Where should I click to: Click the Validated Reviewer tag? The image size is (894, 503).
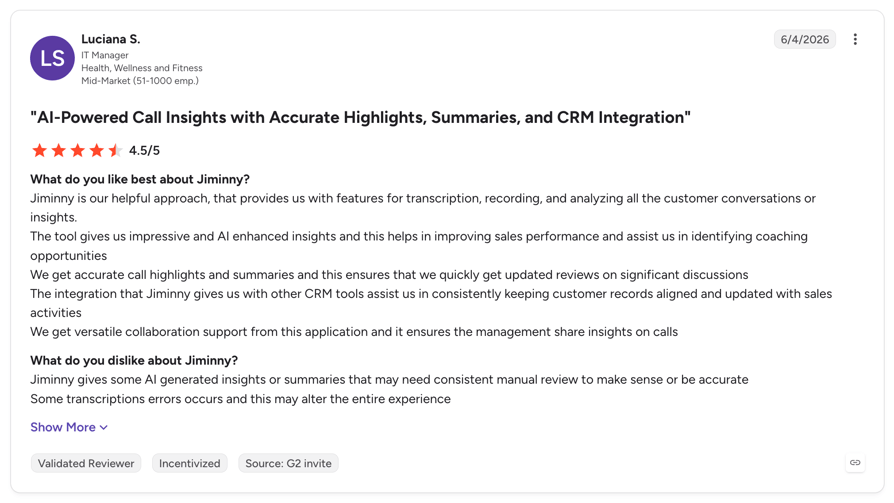(86, 463)
